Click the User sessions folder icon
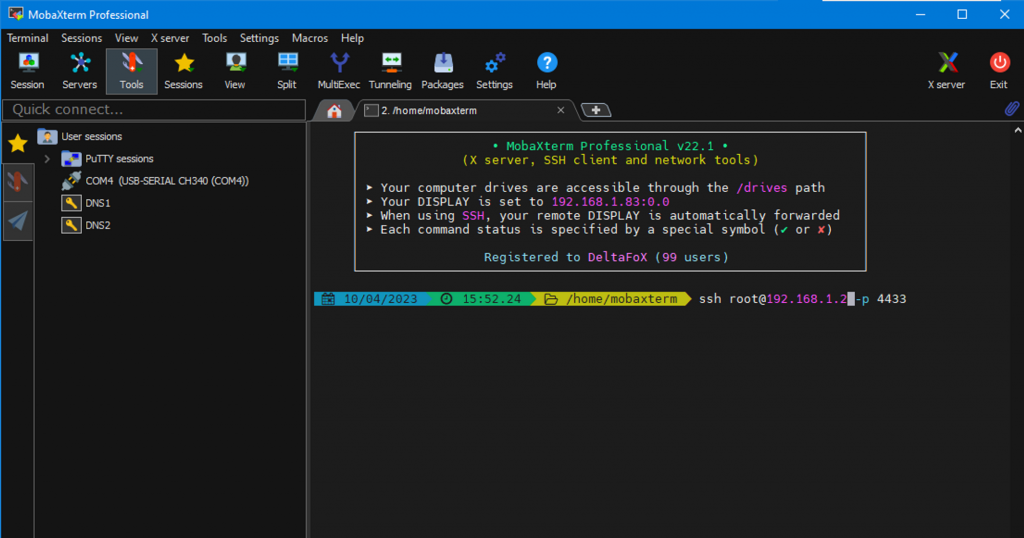Screen dimensions: 1024x538 tap(47, 136)
